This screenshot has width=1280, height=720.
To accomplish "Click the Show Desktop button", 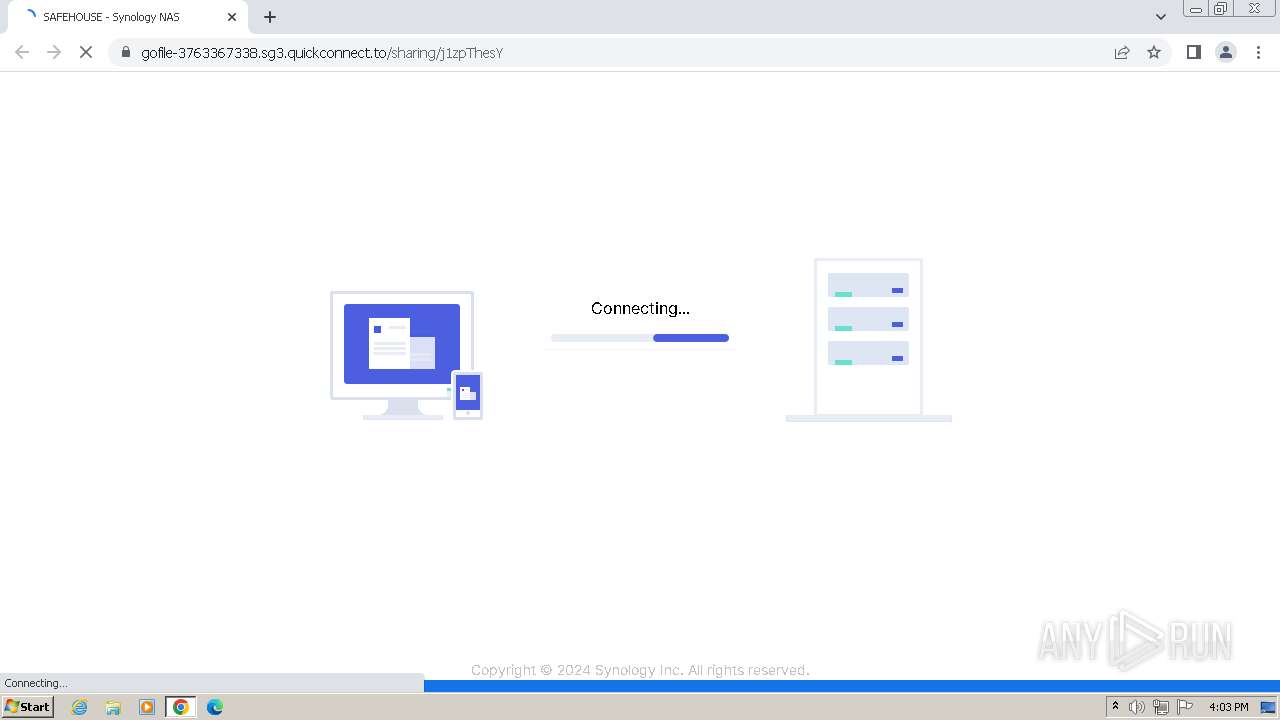I will click(1268, 707).
